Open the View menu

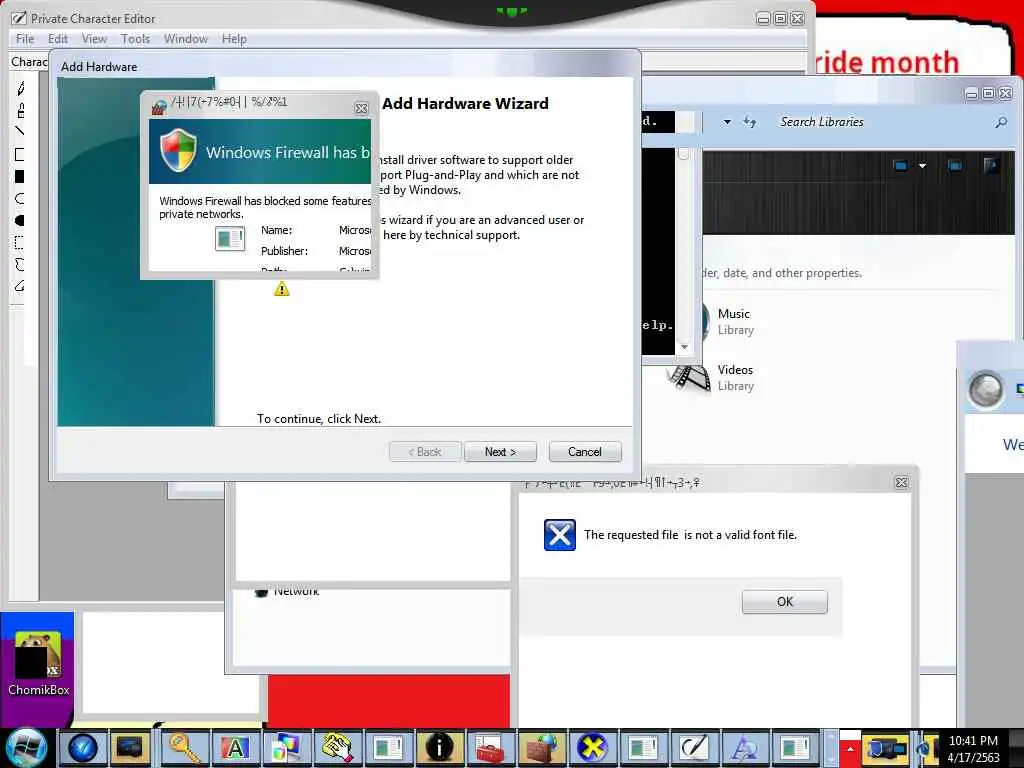(x=94, y=39)
